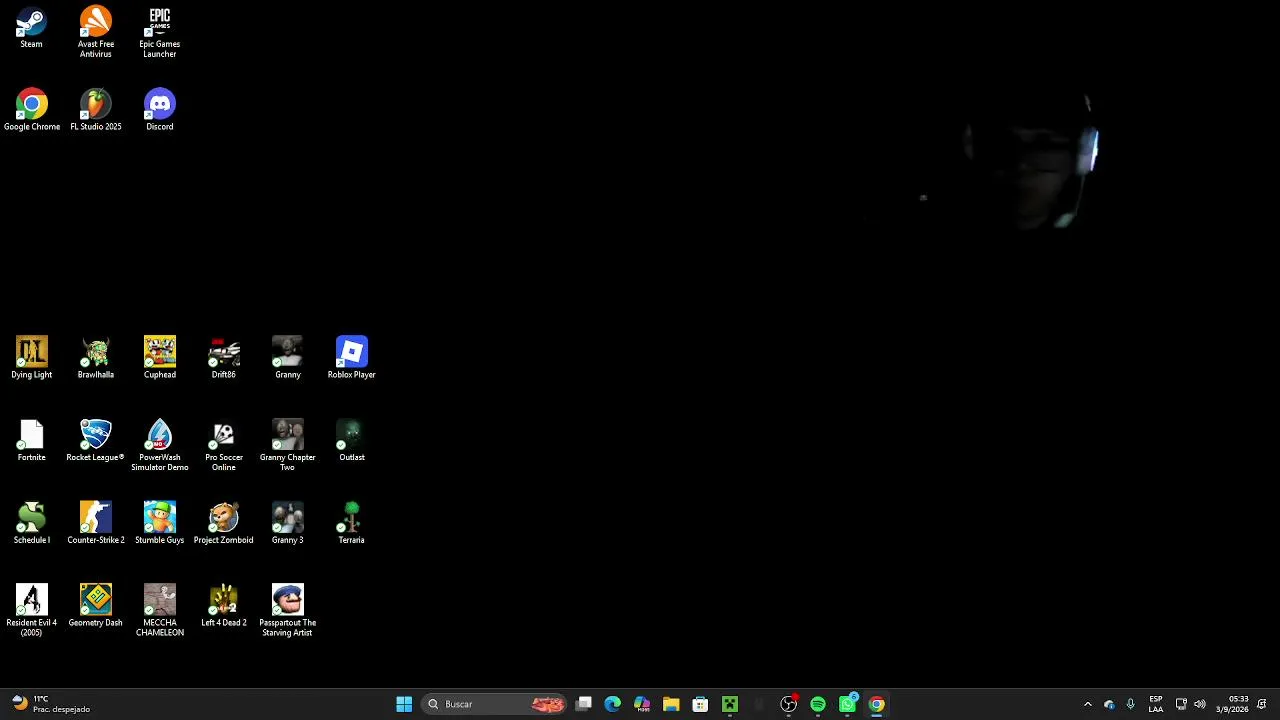Expand the hidden system tray icons
This screenshot has height=720, width=1280.
1088,704
